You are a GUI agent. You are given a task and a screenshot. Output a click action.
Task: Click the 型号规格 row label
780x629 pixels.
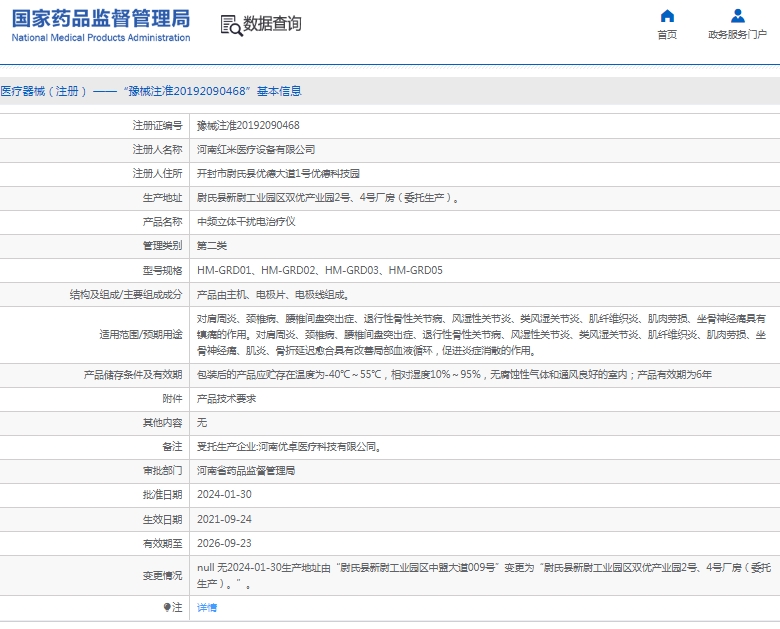pyautogui.click(x=163, y=270)
